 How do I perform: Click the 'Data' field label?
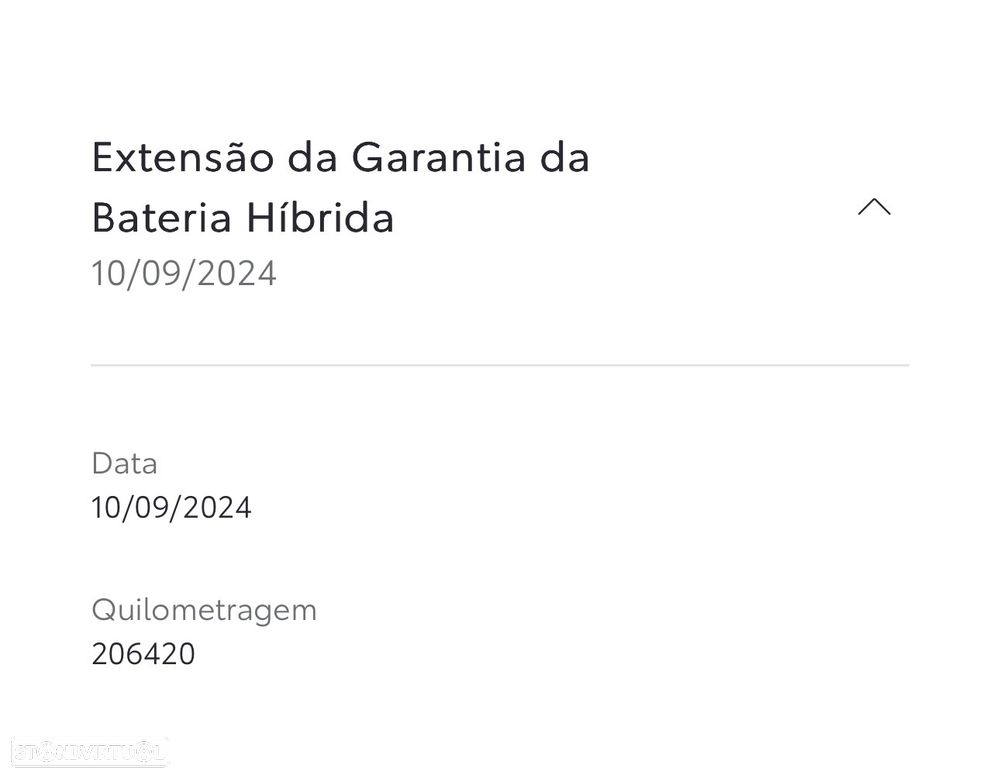click(124, 464)
